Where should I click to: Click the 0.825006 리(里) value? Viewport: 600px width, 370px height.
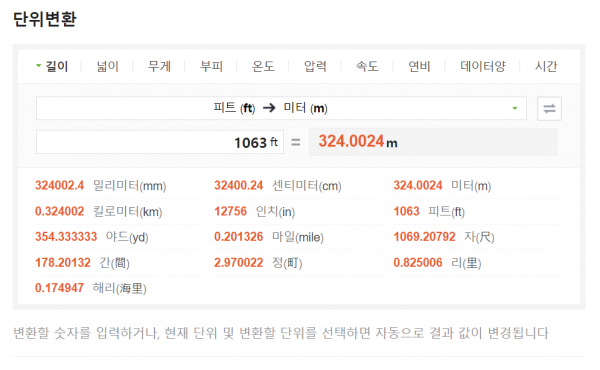(437, 262)
